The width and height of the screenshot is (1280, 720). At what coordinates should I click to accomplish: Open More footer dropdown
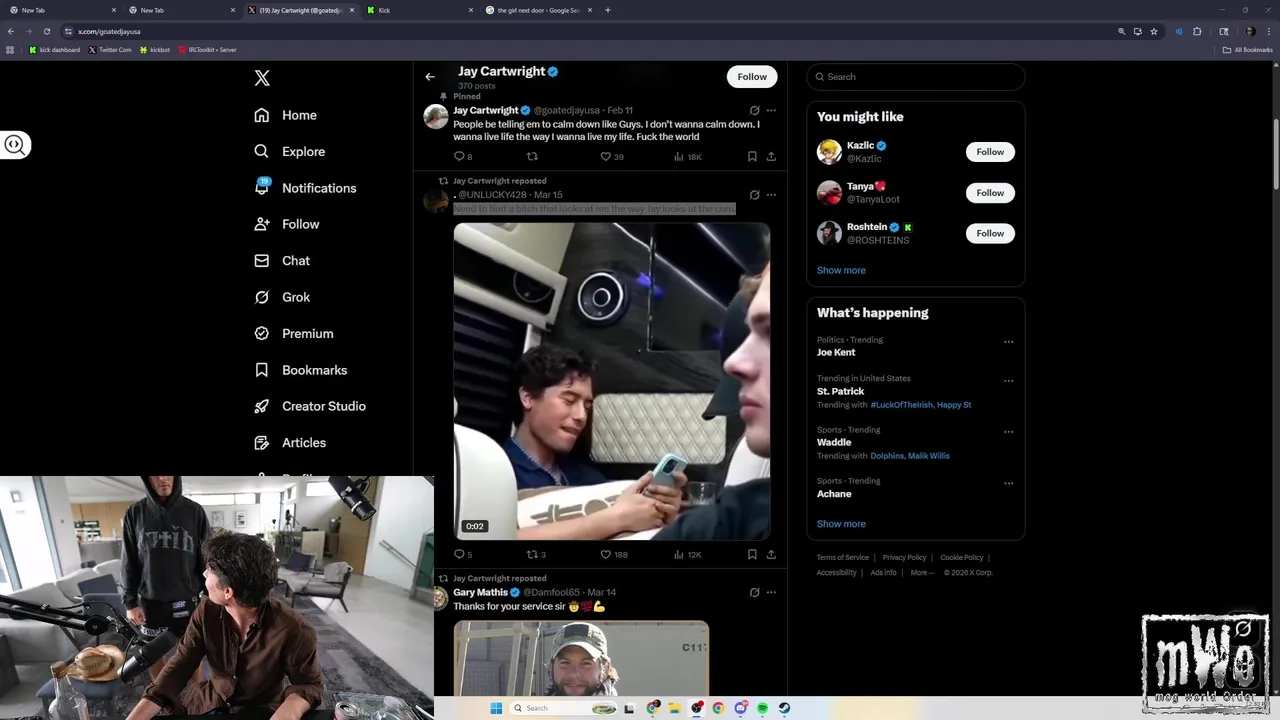922,573
